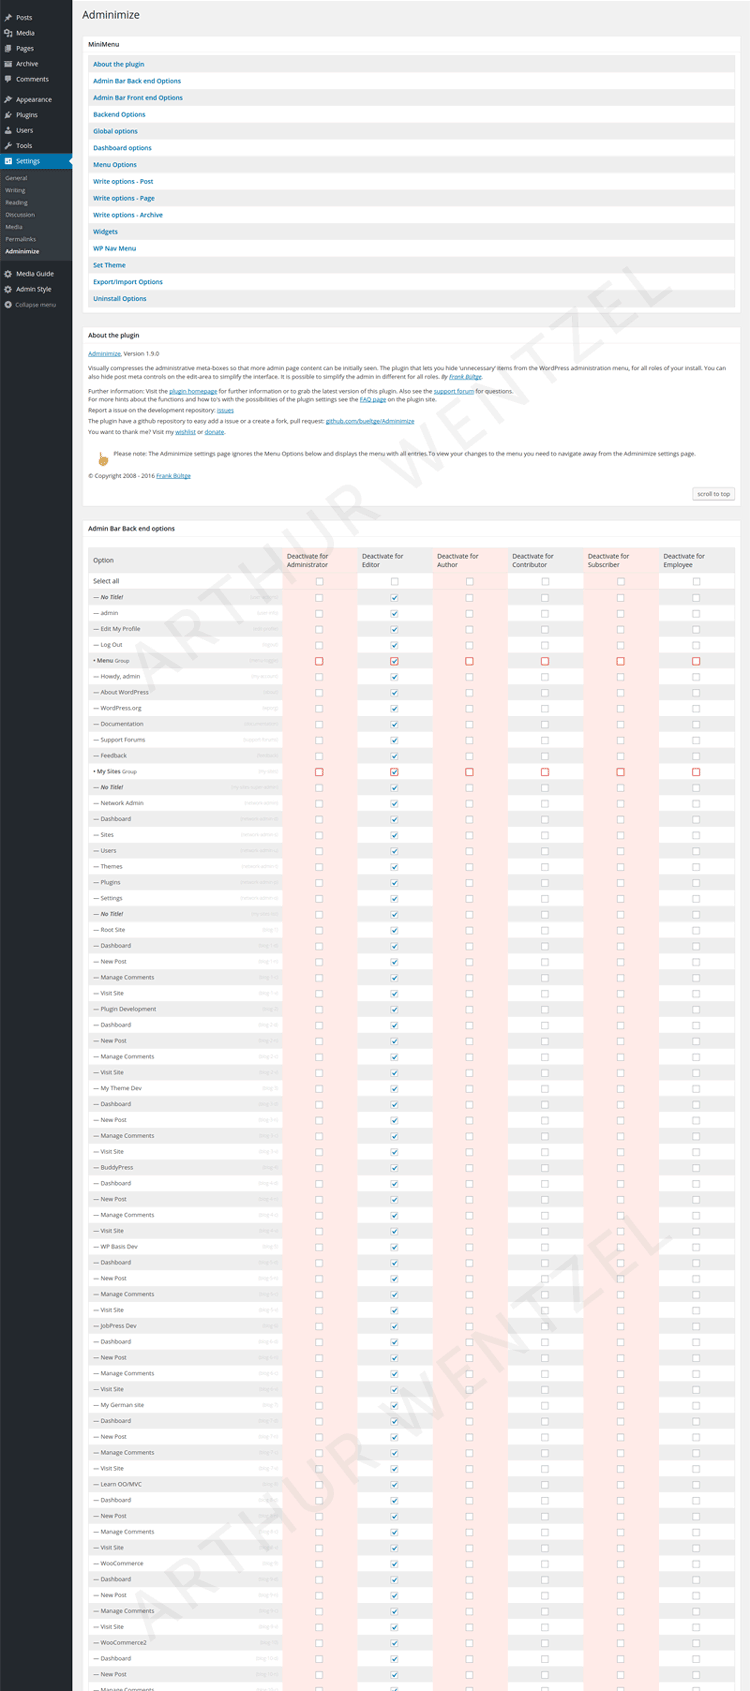Image resolution: width=750 pixels, height=1691 pixels.
Task: Tick Administrator checkbox in Support Forums row
Action: 319,740
